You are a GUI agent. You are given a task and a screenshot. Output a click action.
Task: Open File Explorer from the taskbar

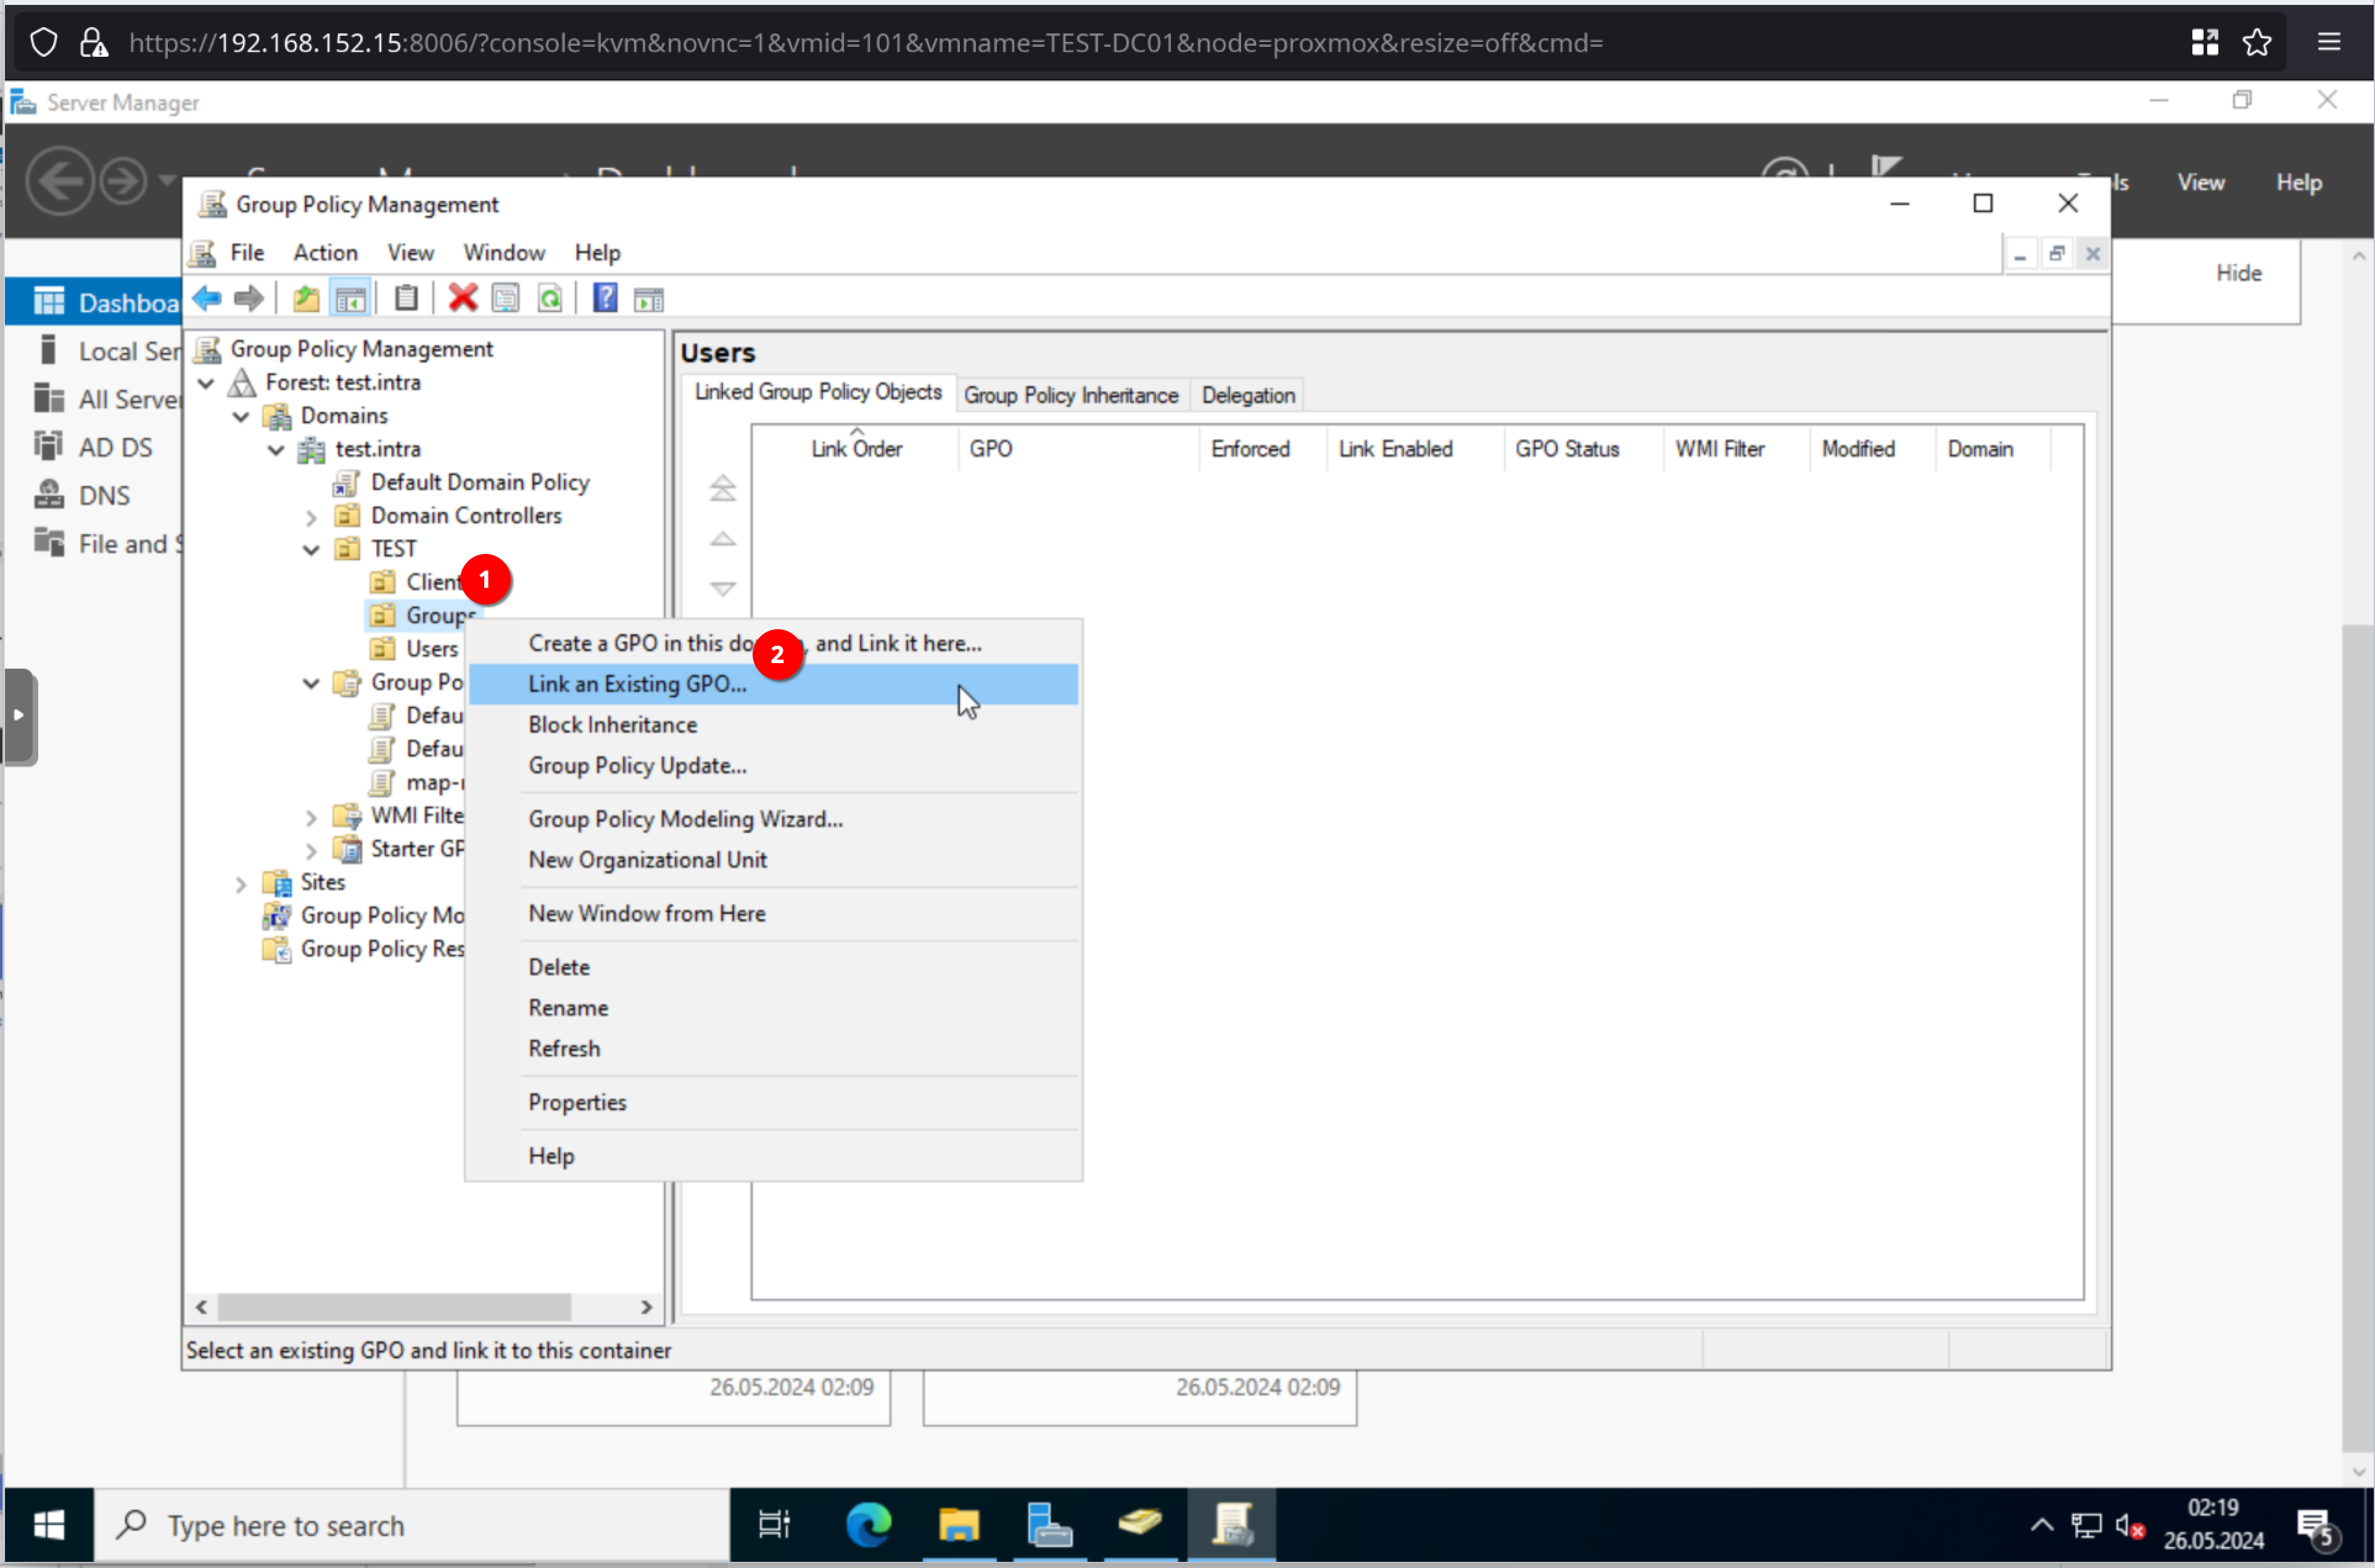958,1526
